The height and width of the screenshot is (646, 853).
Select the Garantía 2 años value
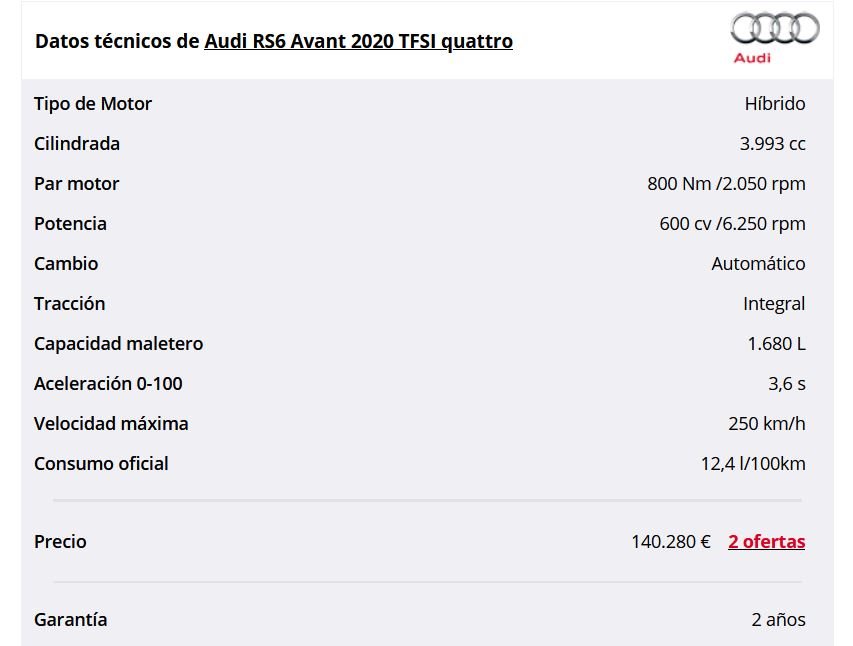778,619
